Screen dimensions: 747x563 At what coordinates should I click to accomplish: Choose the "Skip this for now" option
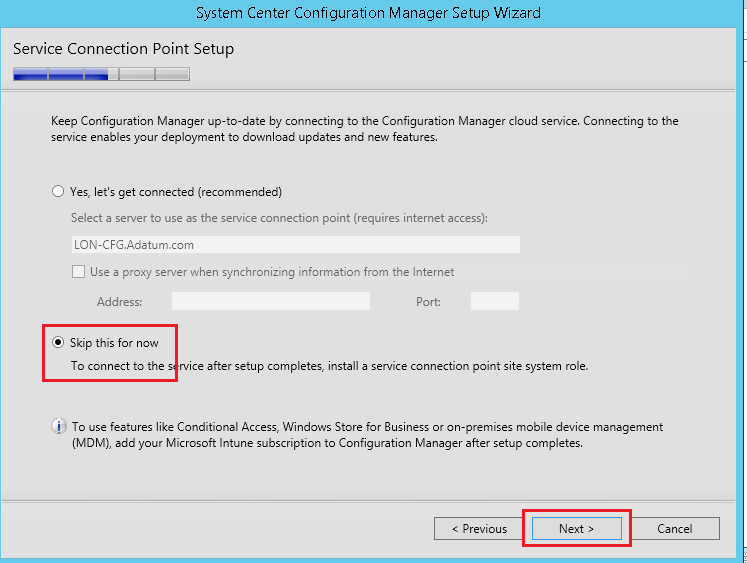coord(58,343)
